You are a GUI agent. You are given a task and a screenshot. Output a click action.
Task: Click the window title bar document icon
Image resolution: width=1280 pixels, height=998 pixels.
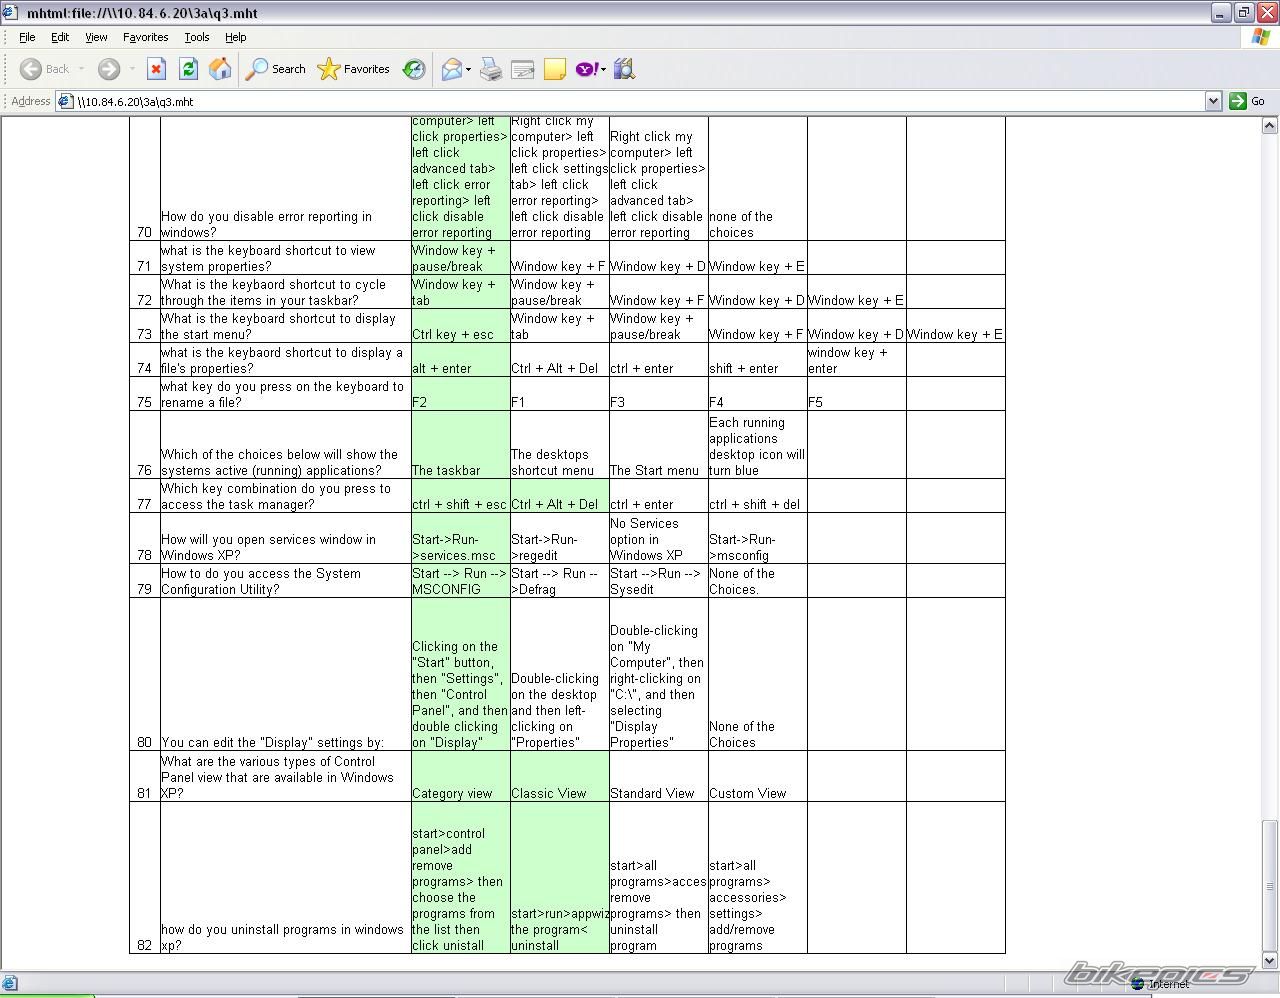click(9, 12)
